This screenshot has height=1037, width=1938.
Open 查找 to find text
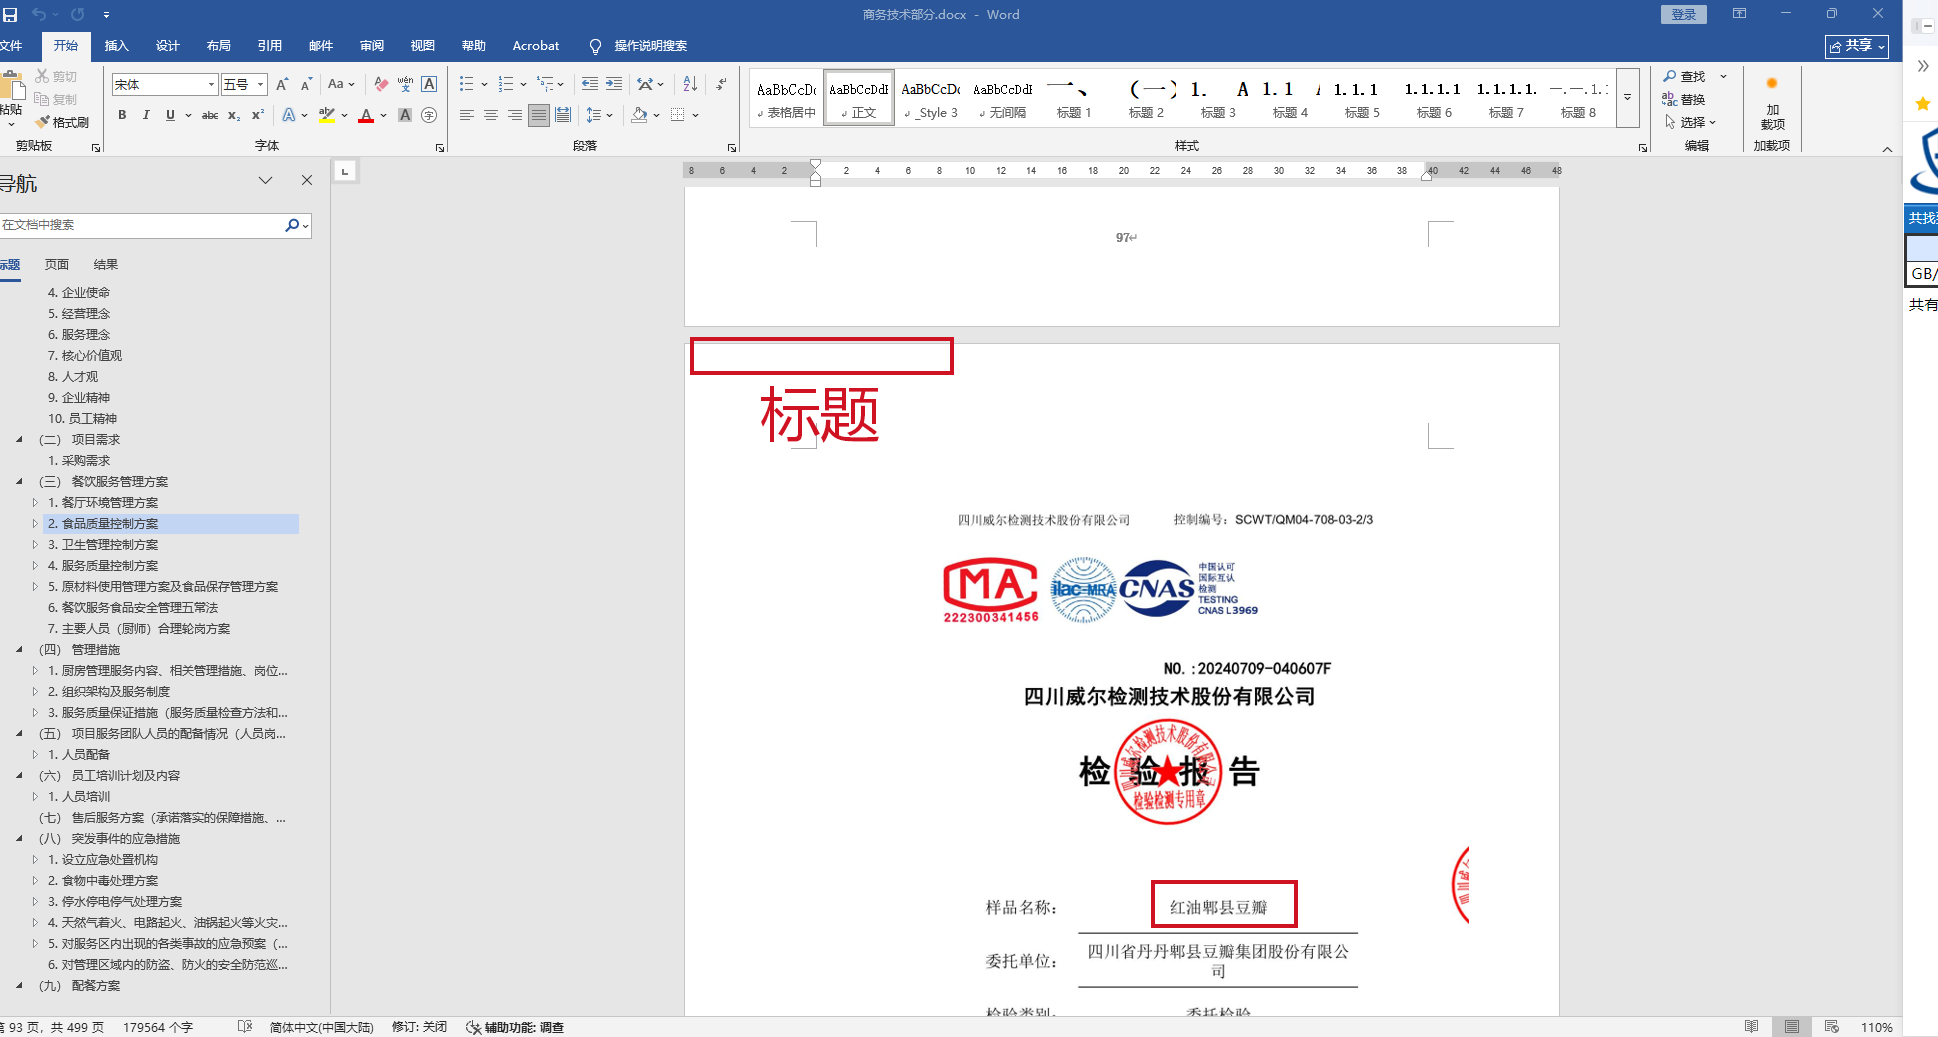(1685, 76)
